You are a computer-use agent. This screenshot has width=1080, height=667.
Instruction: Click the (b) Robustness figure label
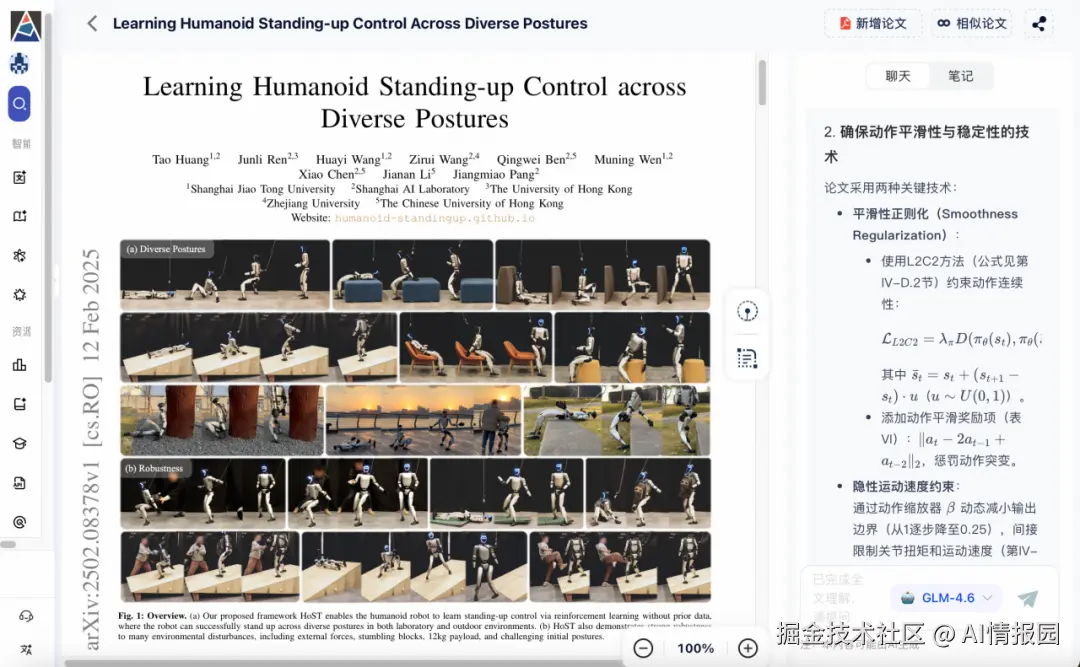[154, 468]
